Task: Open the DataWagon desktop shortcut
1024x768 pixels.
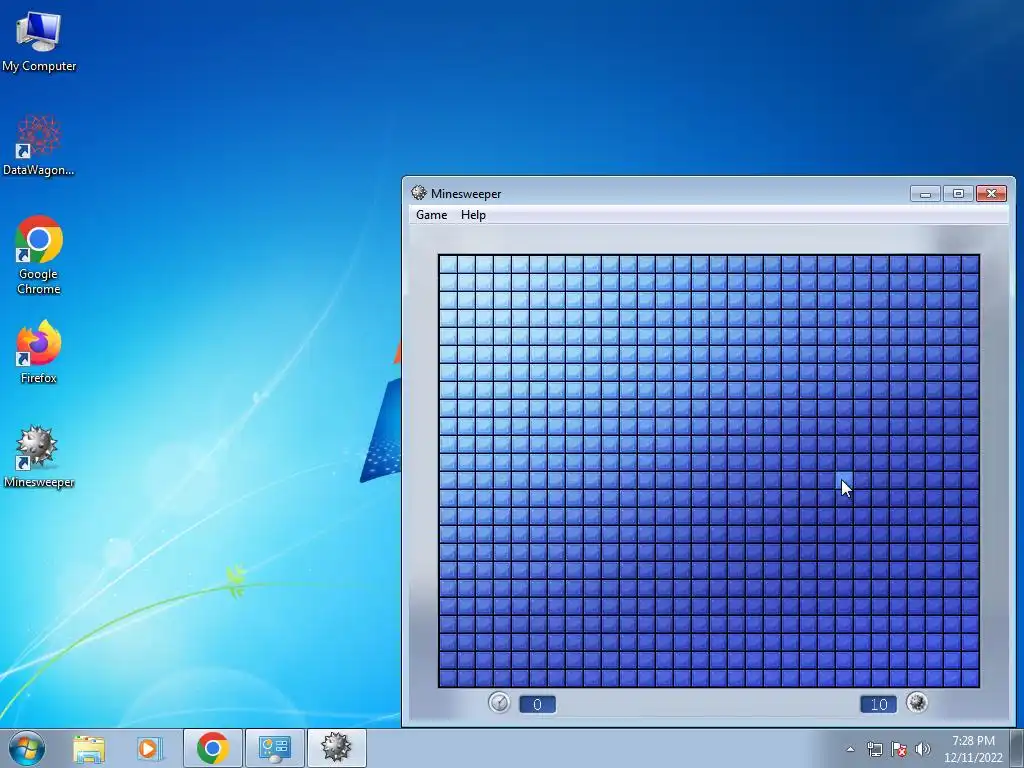Action: 39,145
